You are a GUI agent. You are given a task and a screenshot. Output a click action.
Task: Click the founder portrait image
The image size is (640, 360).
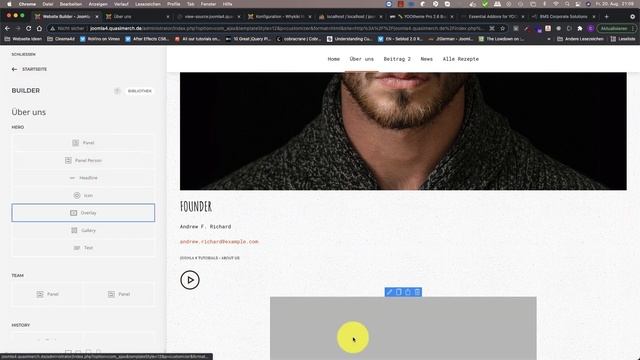pyautogui.click(x=403, y=131)
